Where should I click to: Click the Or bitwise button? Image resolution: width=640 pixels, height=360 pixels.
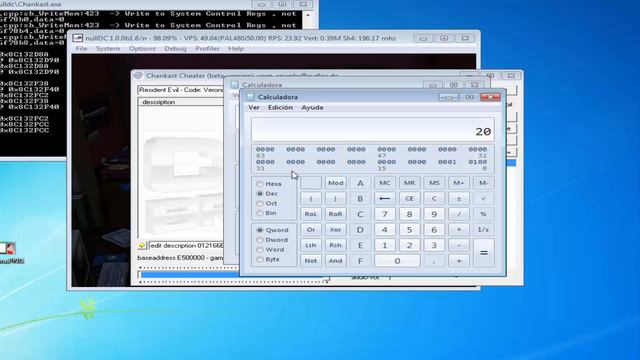click(x=311, y=229)
